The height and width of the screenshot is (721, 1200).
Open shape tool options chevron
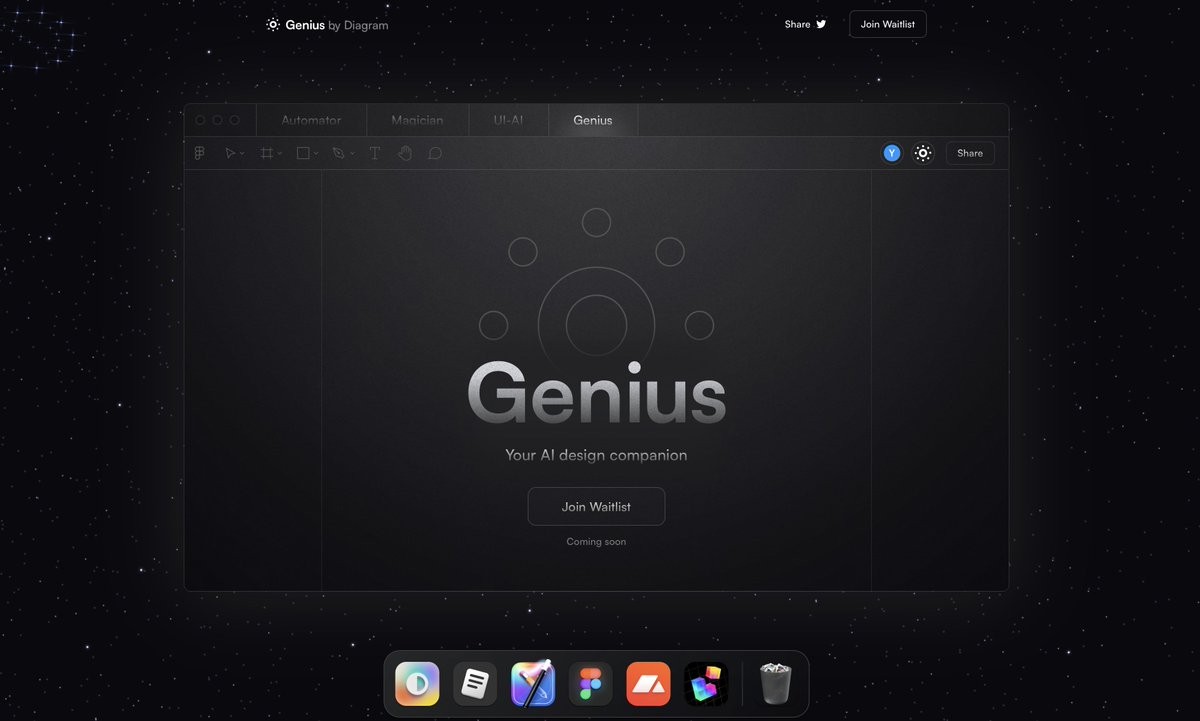coord(316,154)
